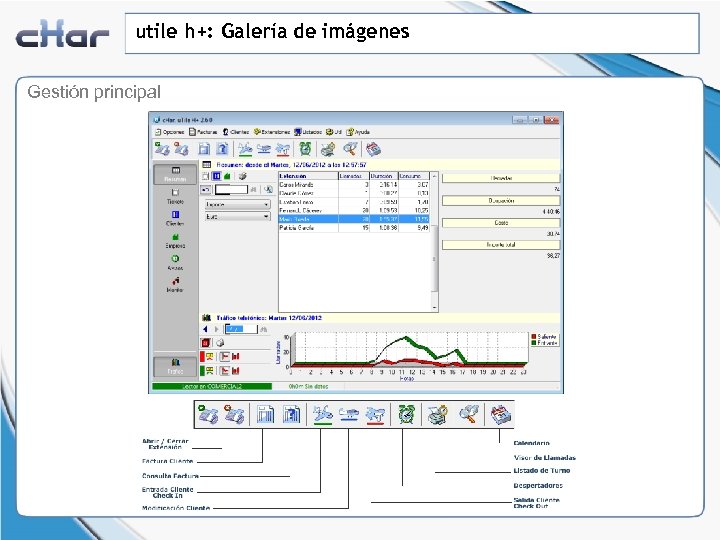Screen dimensions: 720x540
Task: Select Resumen in the left sidebar
Action: point(175,174)
